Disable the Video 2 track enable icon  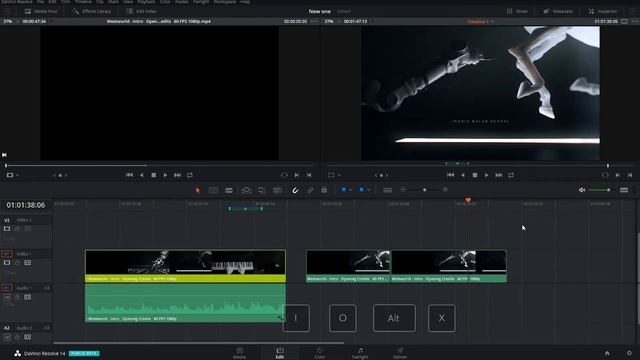(7, 229)
